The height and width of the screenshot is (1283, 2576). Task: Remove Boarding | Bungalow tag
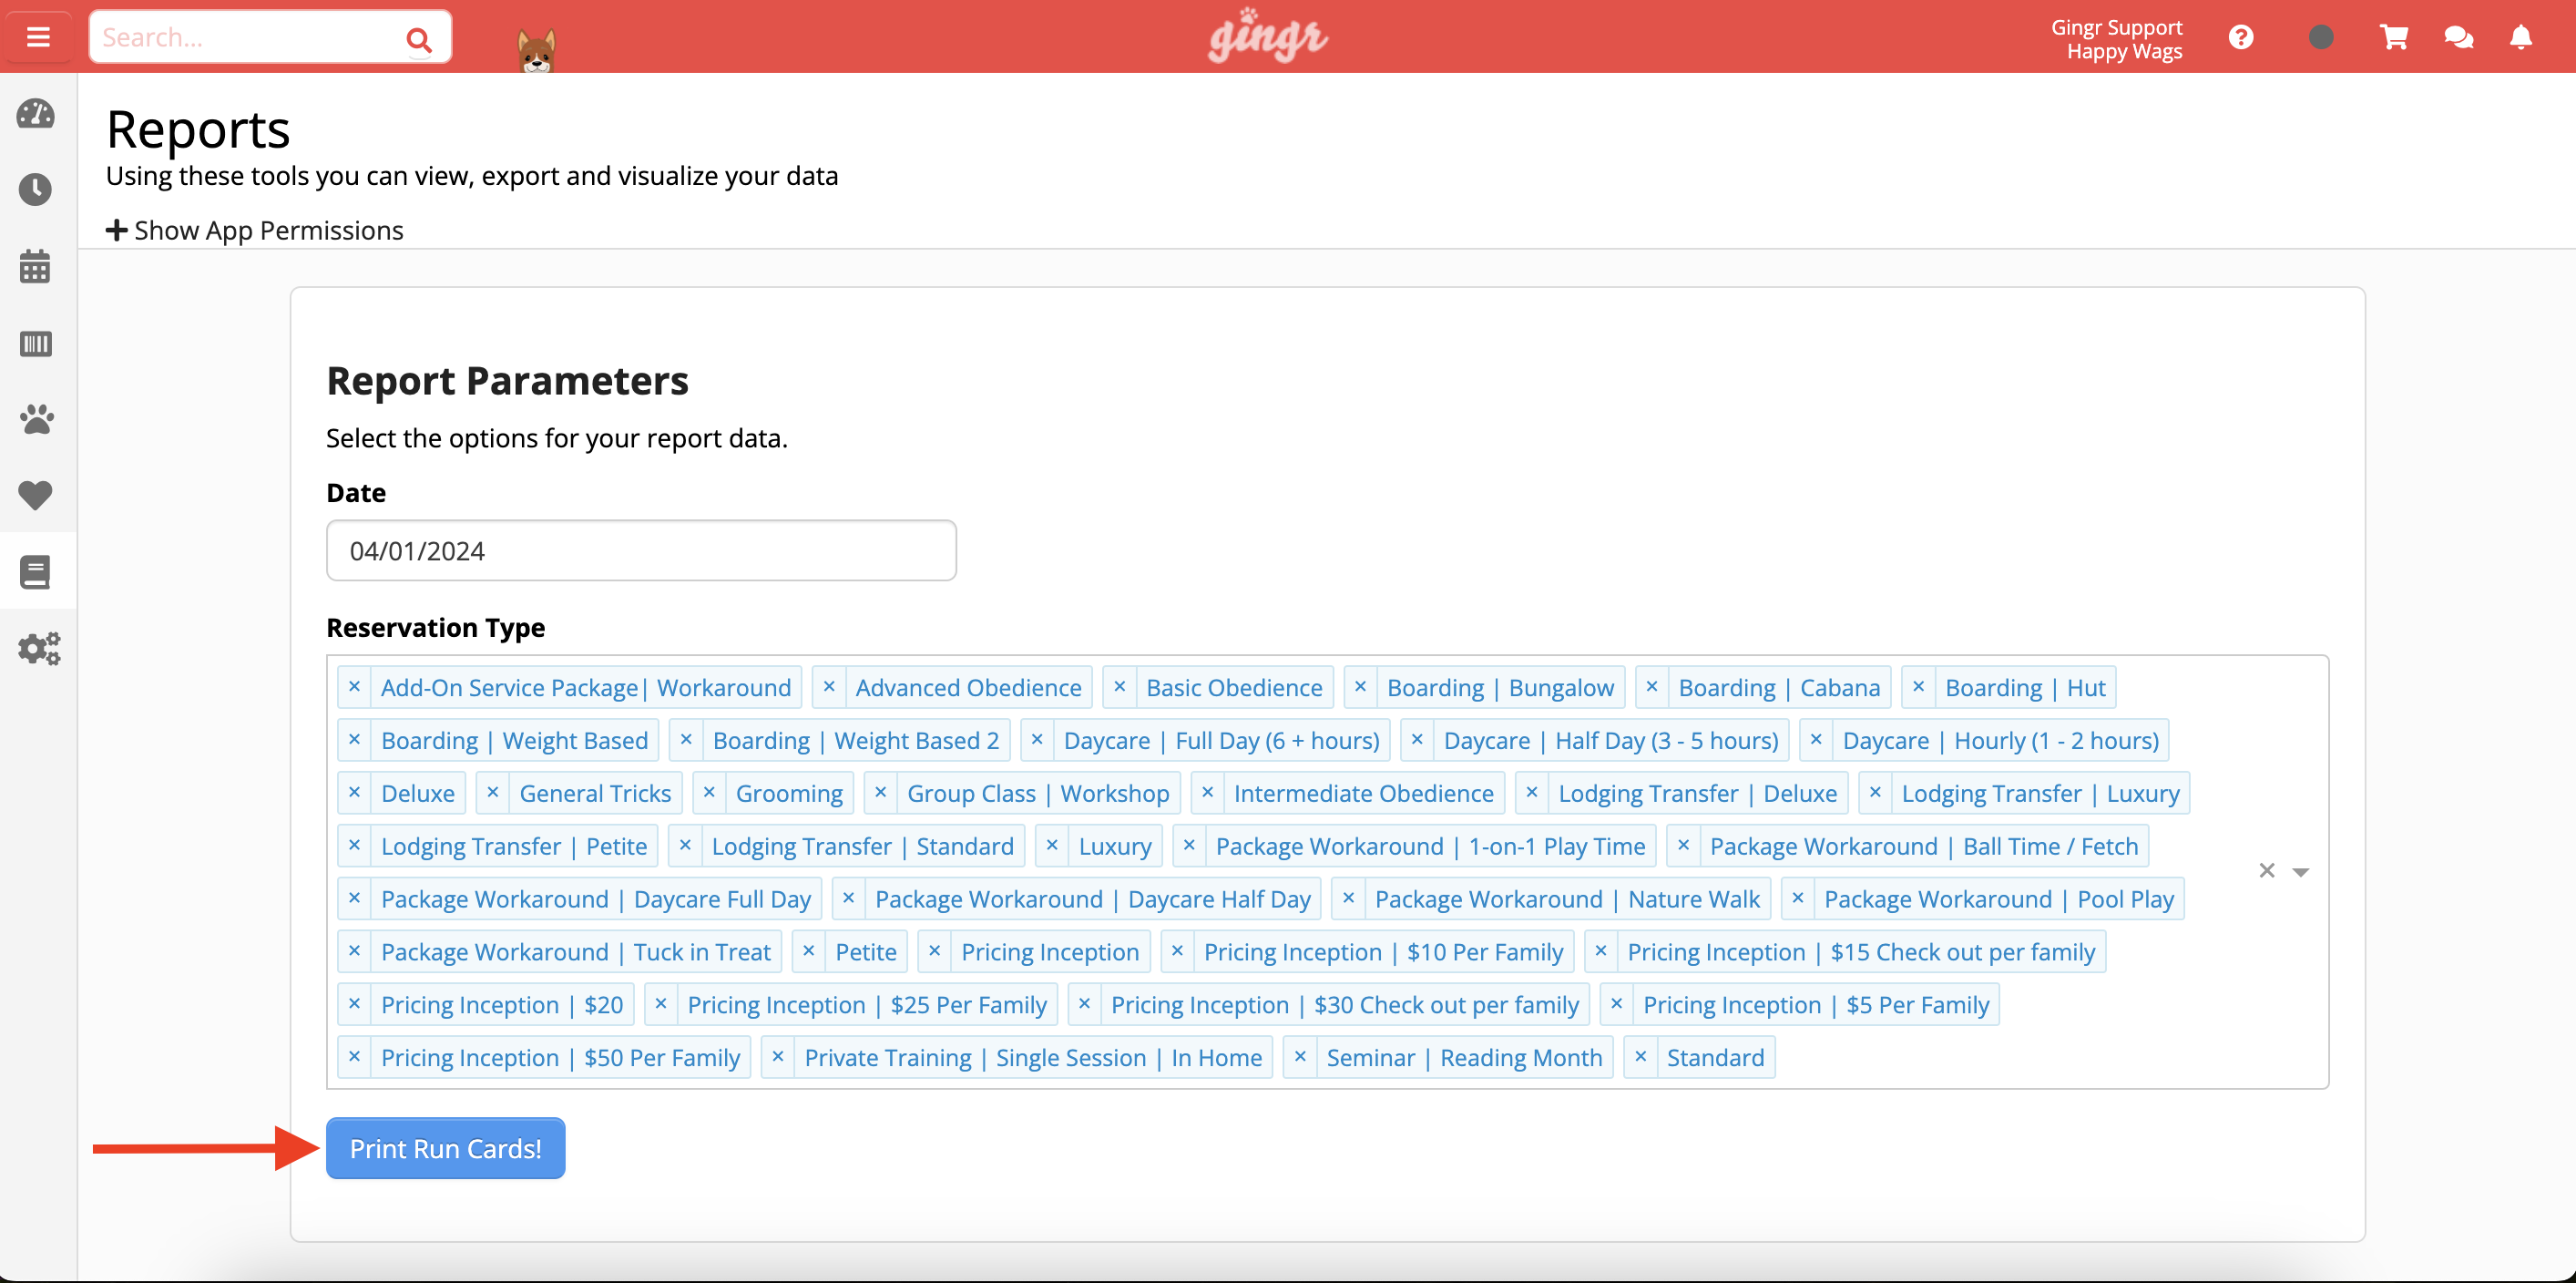pos(1360,687)
